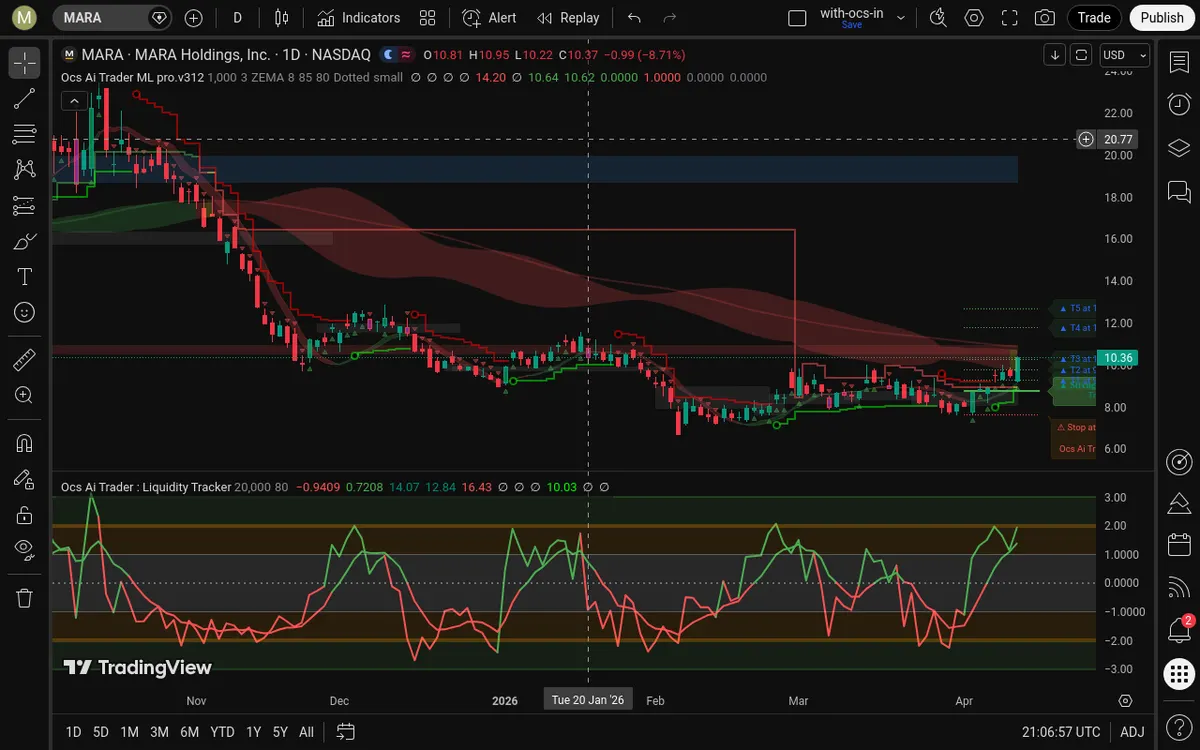Undo the last chart action

click(x=634, y=17)
